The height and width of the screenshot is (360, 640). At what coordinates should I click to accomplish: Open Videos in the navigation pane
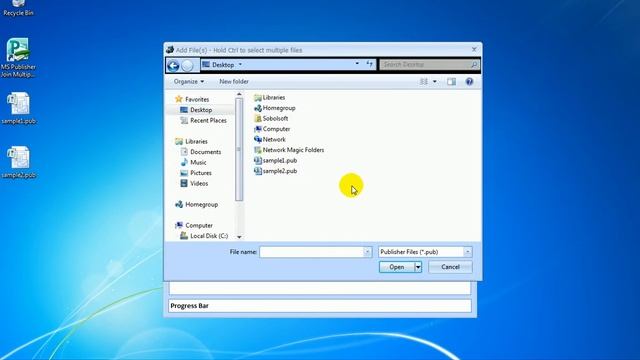194,184
